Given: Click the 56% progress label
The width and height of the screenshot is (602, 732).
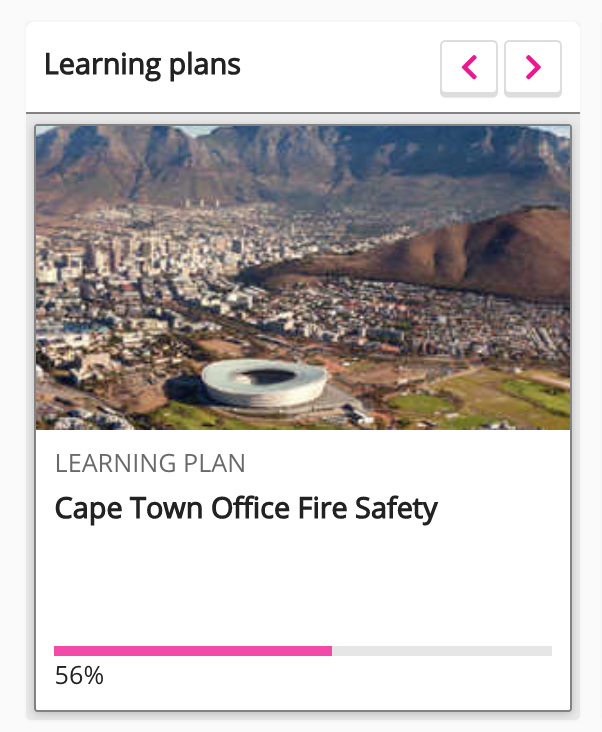Looking at the screenshot, I should 79,676.
